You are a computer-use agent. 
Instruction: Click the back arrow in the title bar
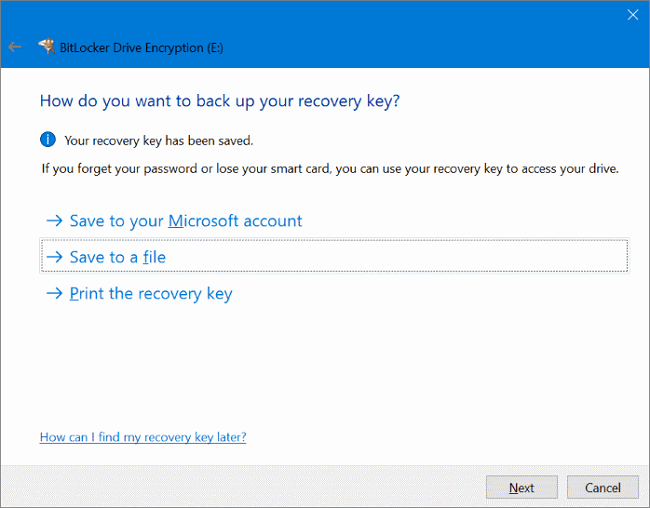tap(14, 46)
